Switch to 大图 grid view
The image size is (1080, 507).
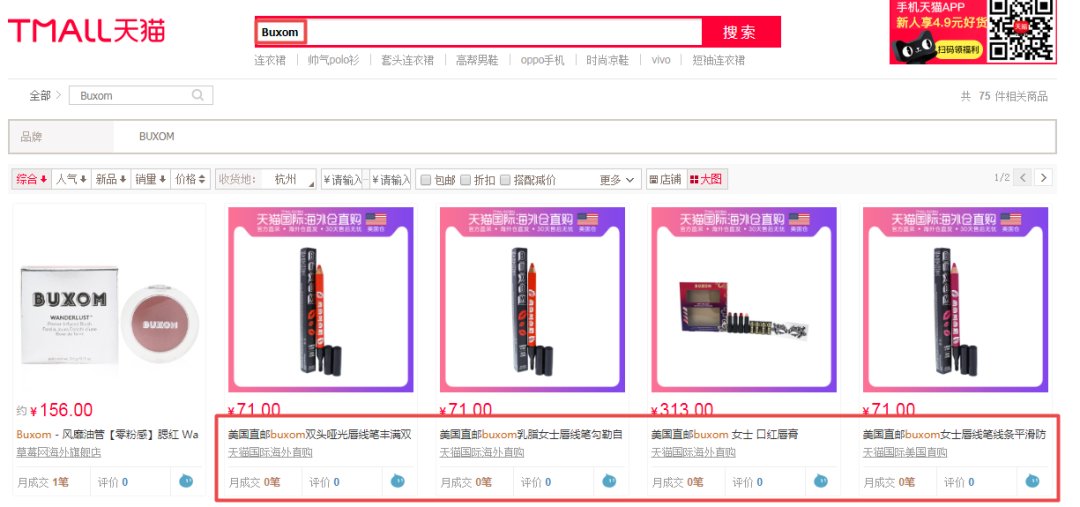click(x=706, y=179)
